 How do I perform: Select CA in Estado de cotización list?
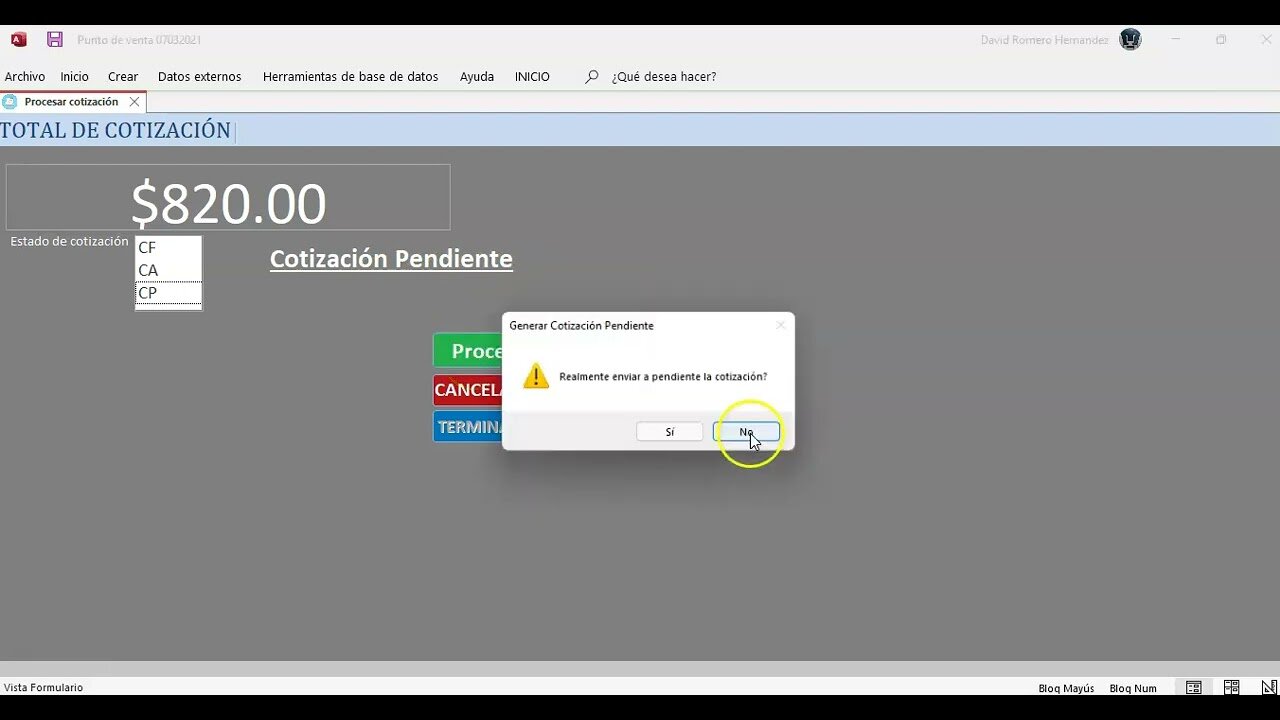[x=168, y=270]
